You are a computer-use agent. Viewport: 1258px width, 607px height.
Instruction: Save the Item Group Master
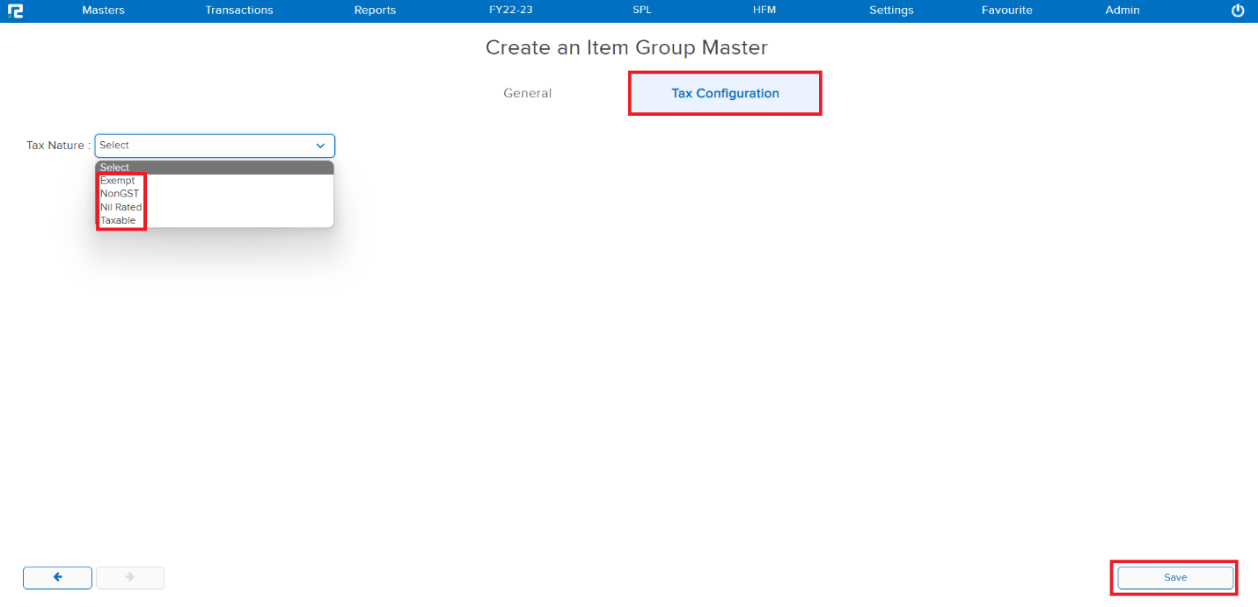point(1175,578)
